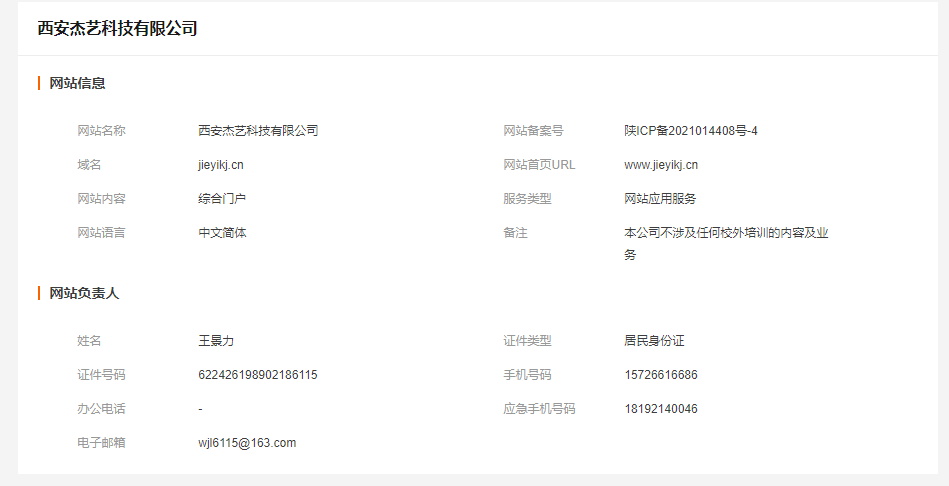Click the responsible person name 王景力

216,341
